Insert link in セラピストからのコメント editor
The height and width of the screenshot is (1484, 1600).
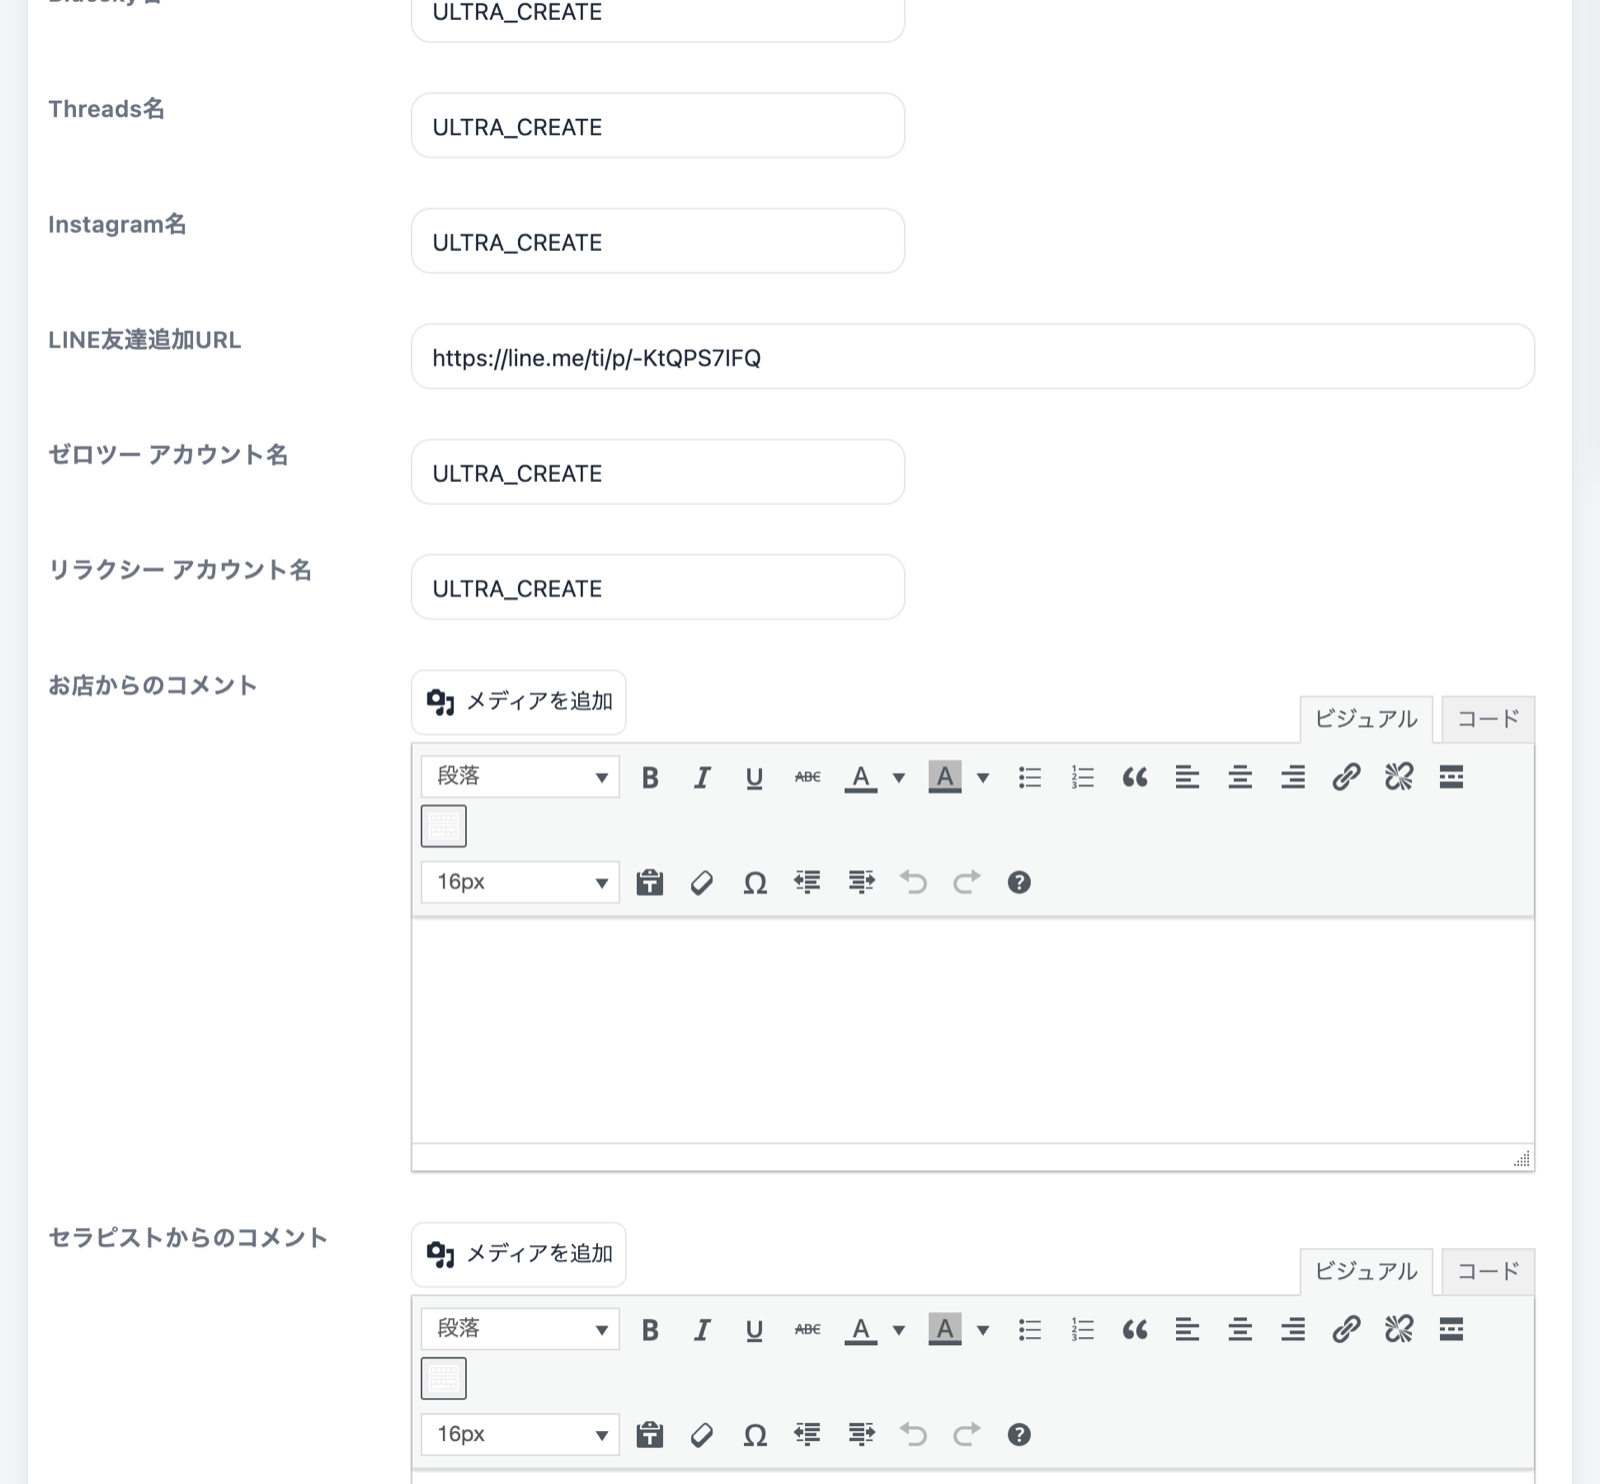tap(1346, 1329)
